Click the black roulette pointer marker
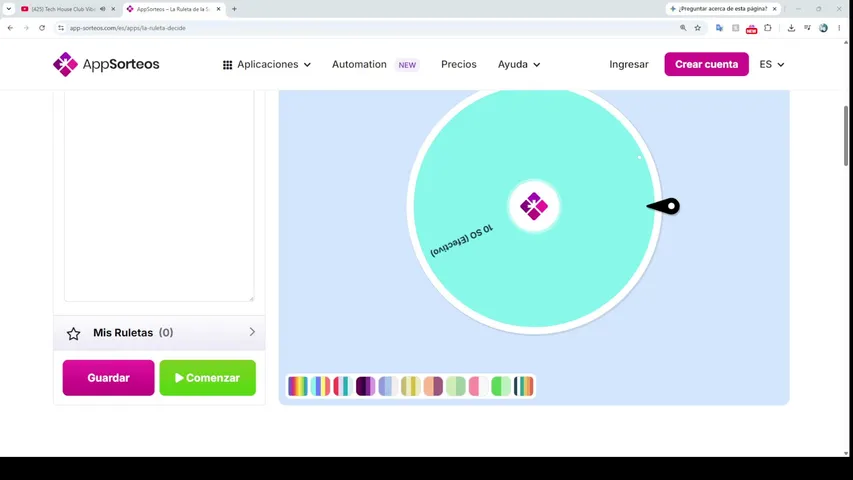The width and height of the screenshot is (853, 480). pyautogui.click(x=664, y=206)
